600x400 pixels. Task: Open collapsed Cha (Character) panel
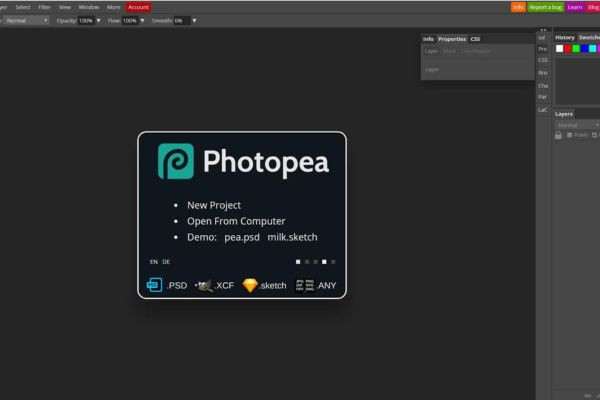click(543, 85)
